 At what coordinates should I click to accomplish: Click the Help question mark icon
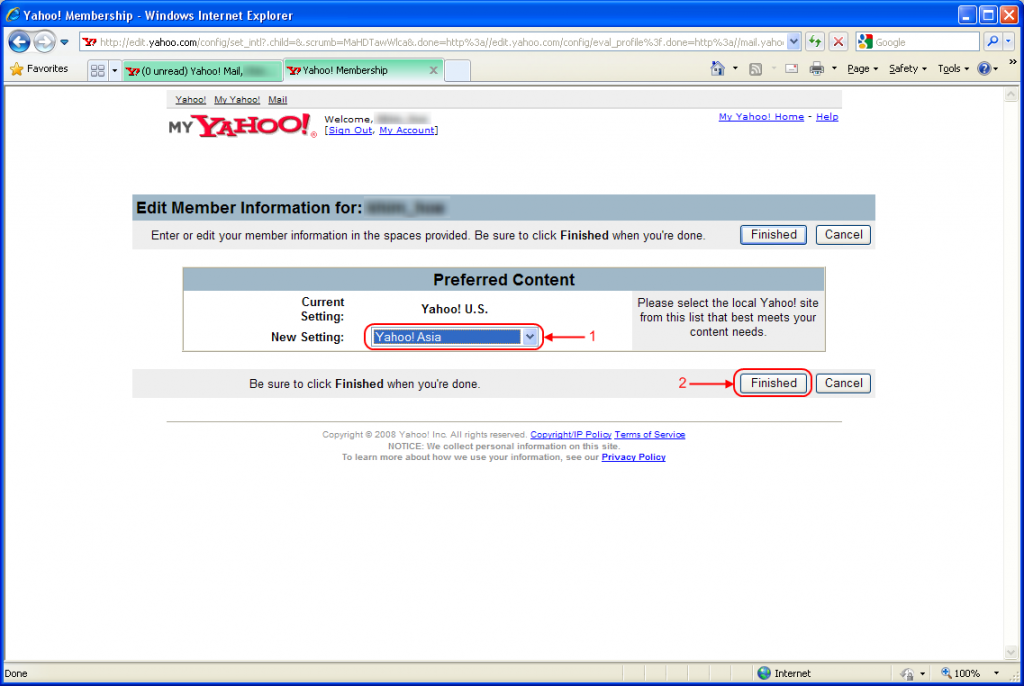coord(983,69)
